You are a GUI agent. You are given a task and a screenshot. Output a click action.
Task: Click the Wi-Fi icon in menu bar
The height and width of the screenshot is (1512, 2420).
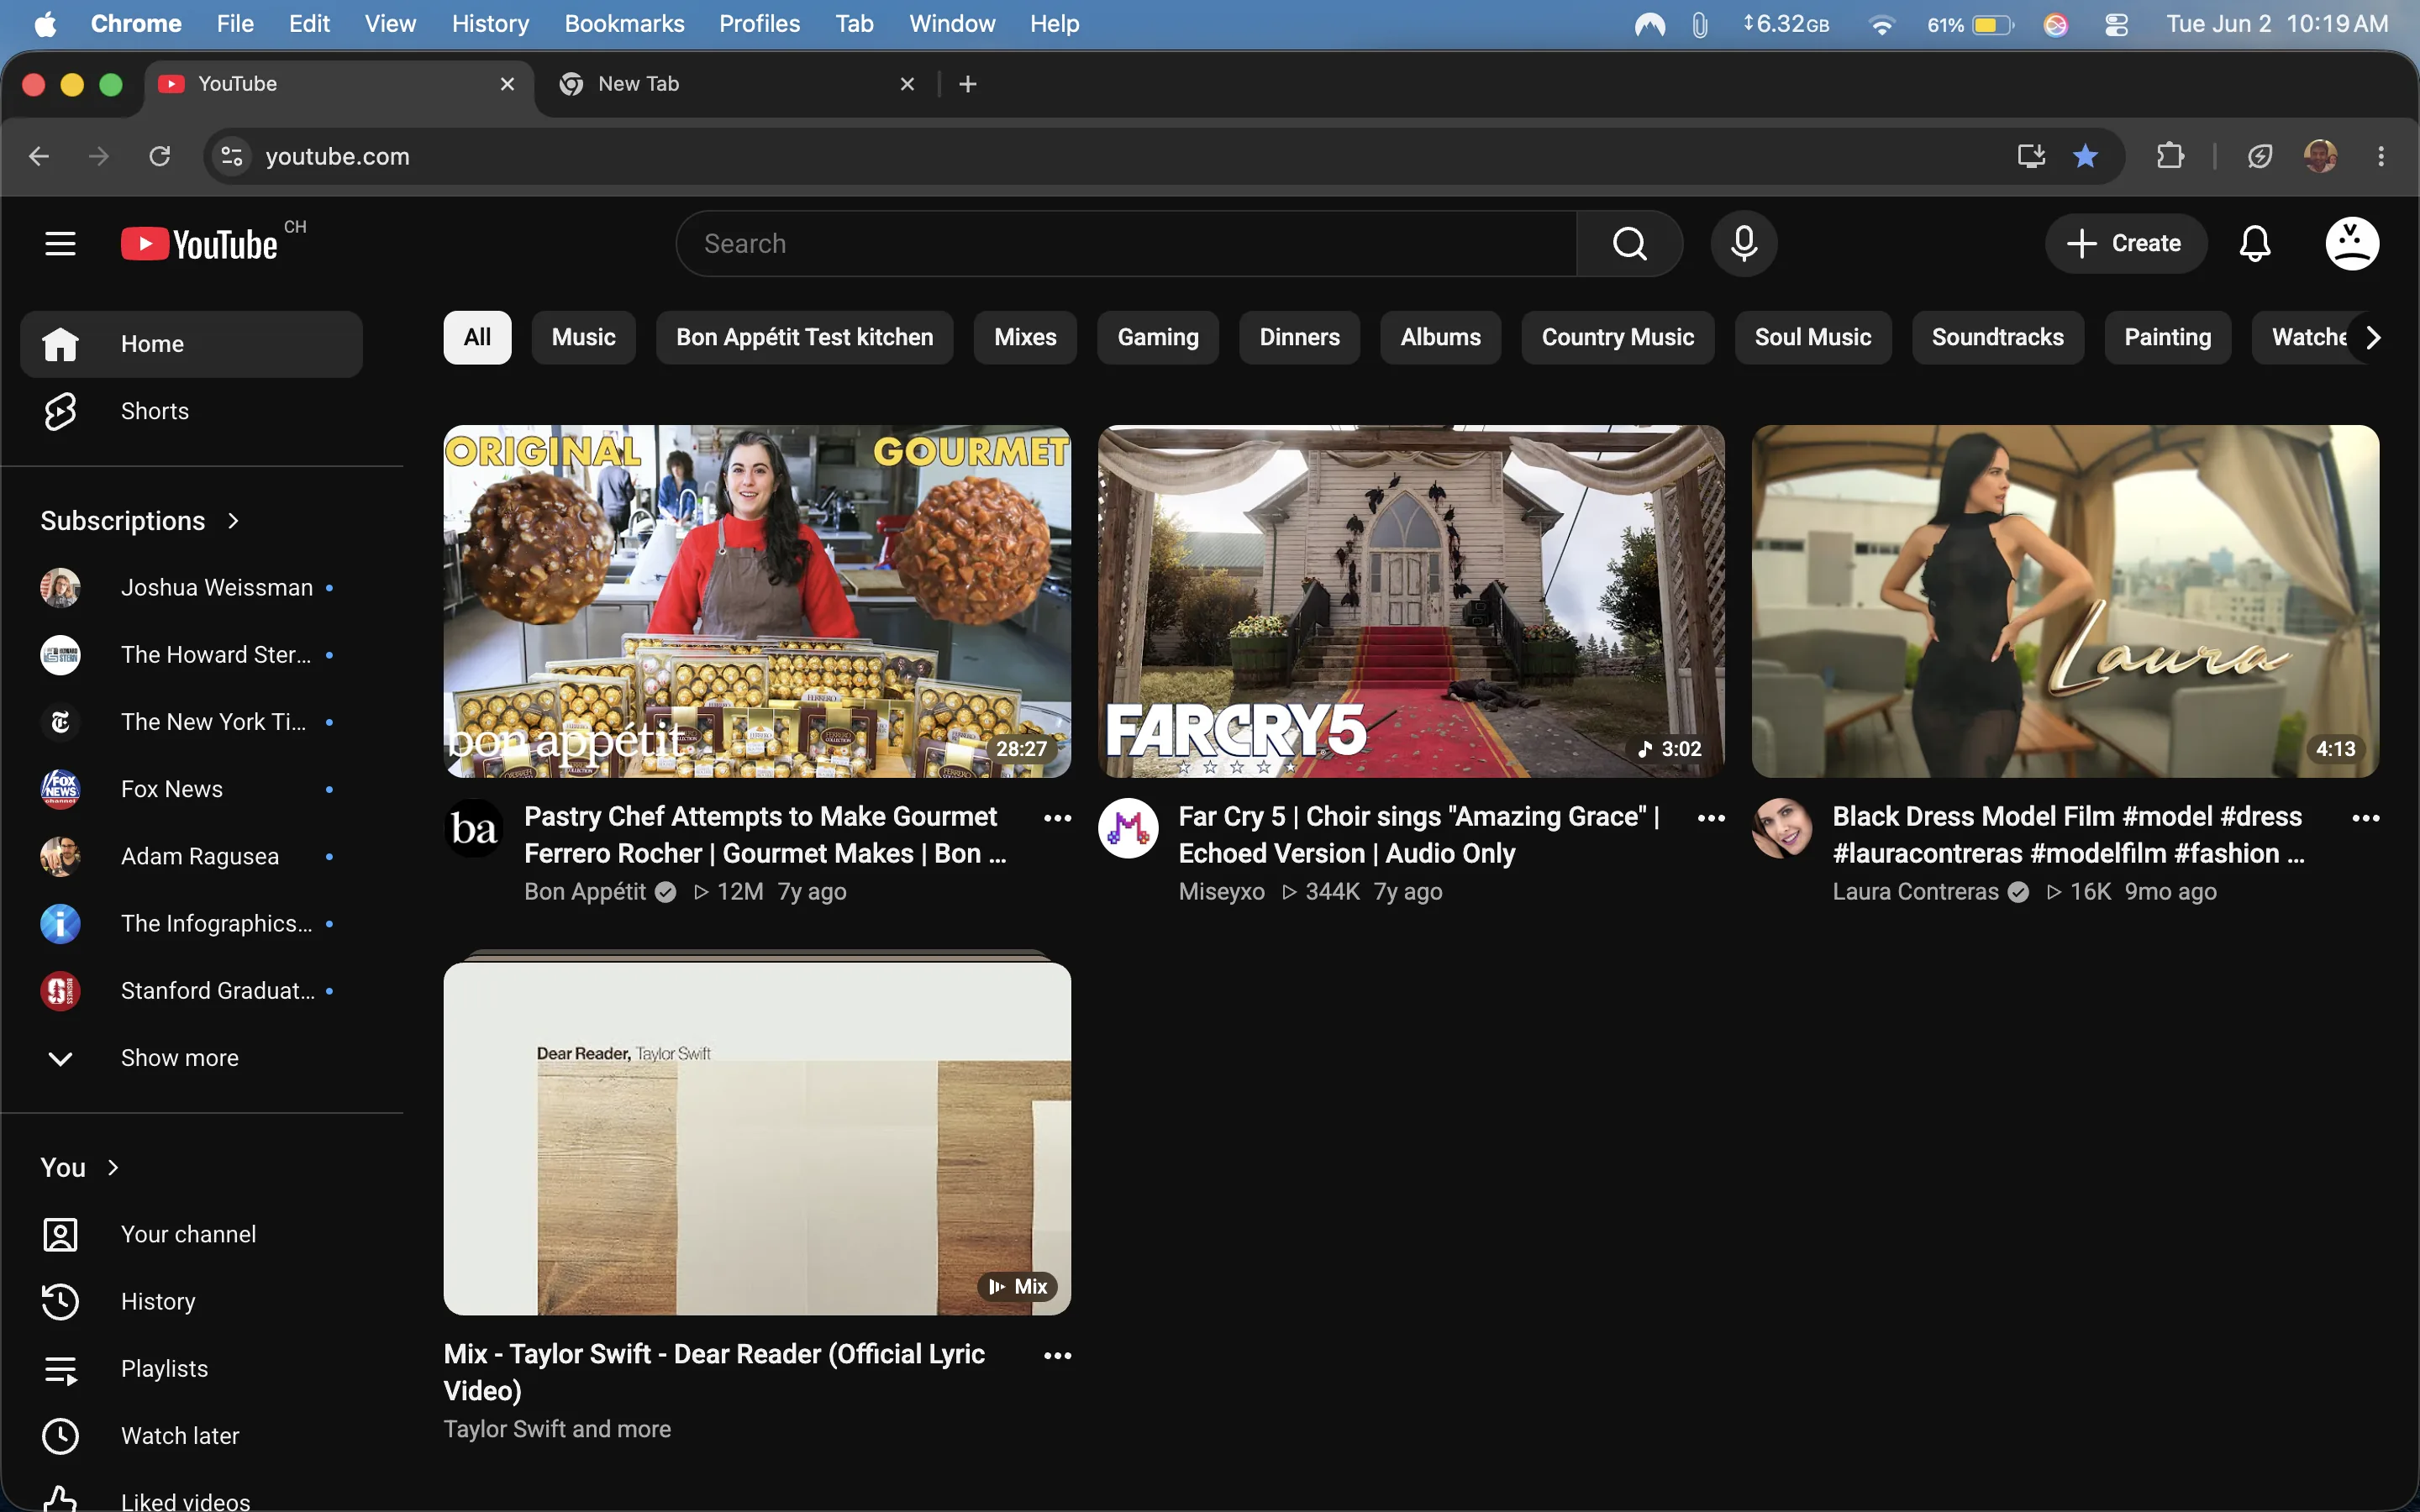[1881, 24]
